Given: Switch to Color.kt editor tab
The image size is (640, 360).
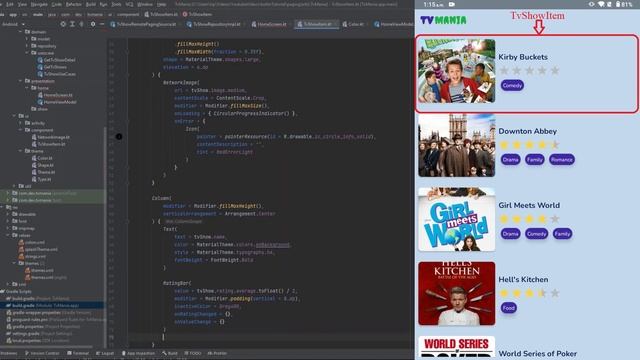Looking at the screenshot, I should point(353,24).
